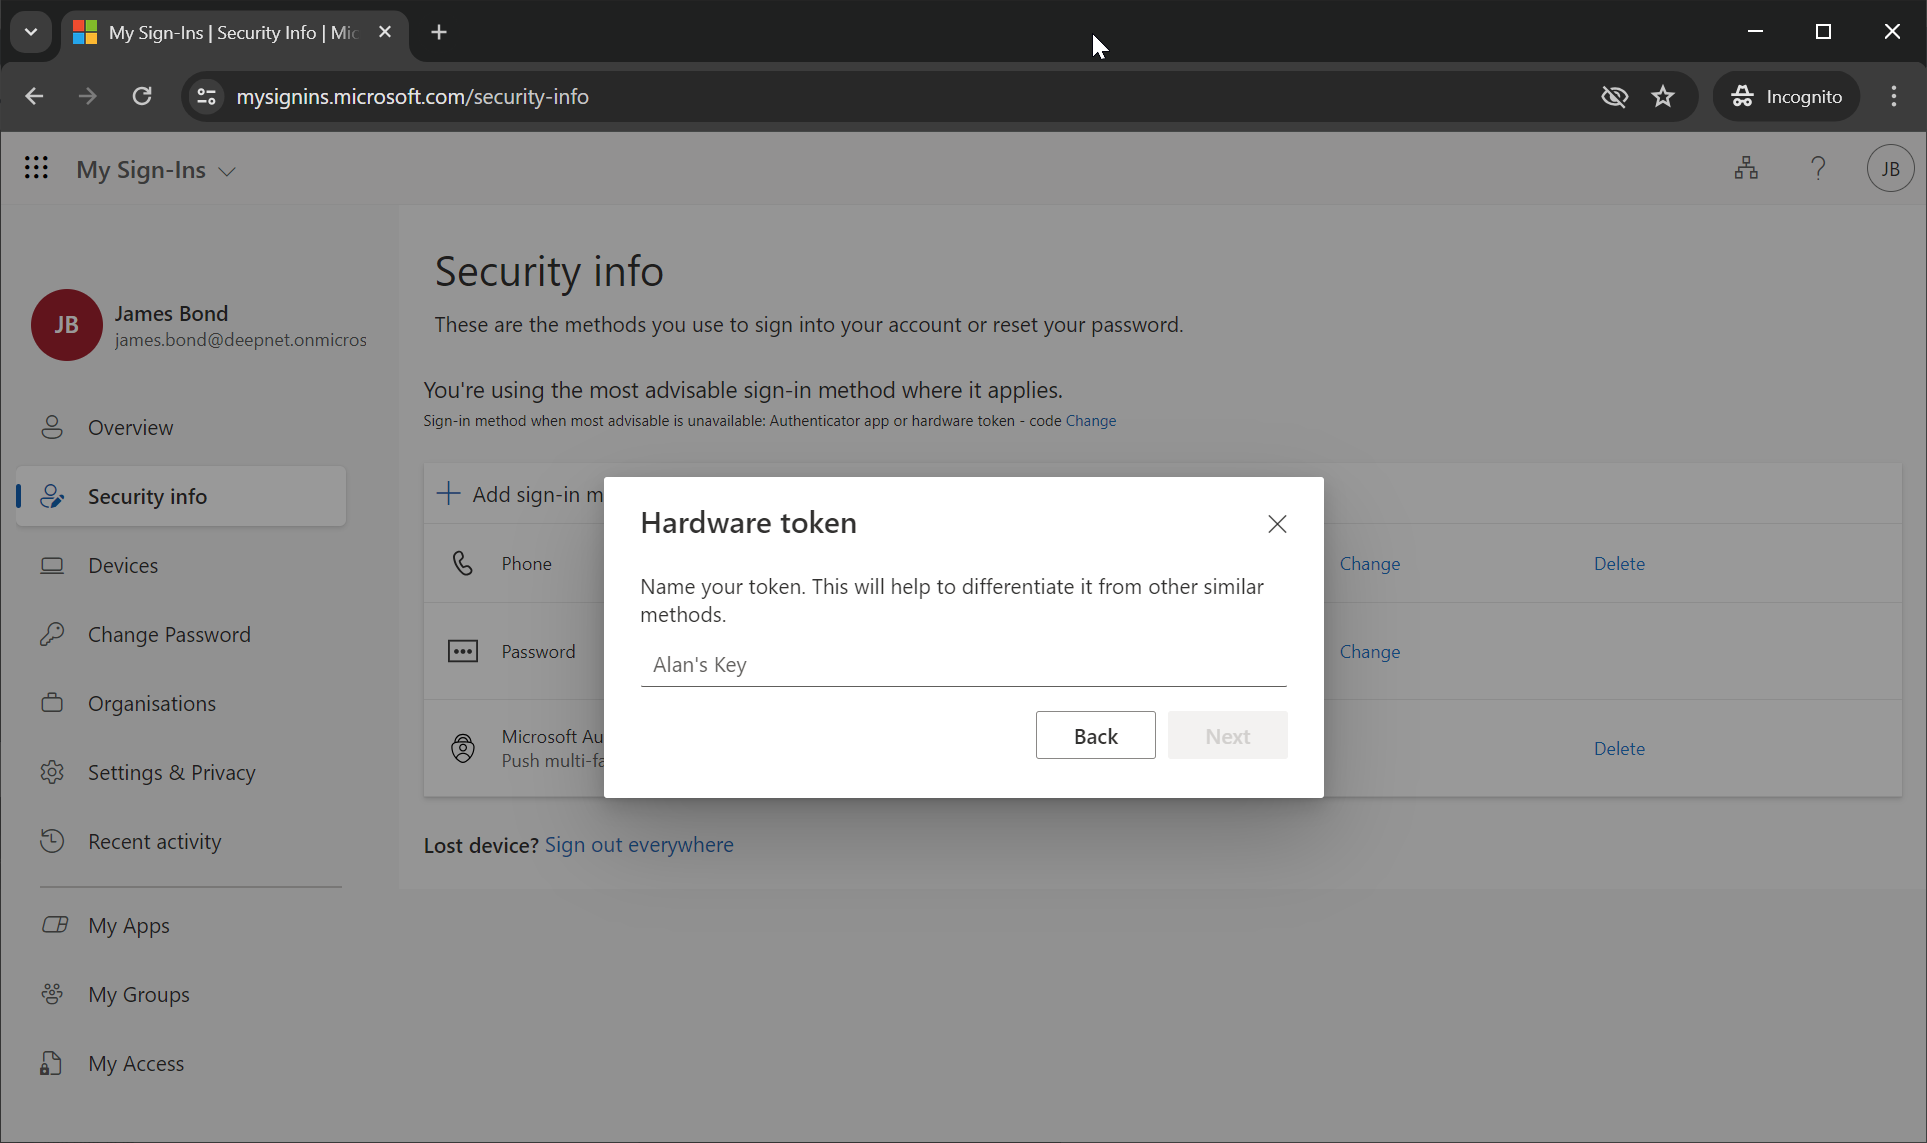1927x1143 pixels.
Task: Open the app launcher grid icon
Action: tap(36, 168)
